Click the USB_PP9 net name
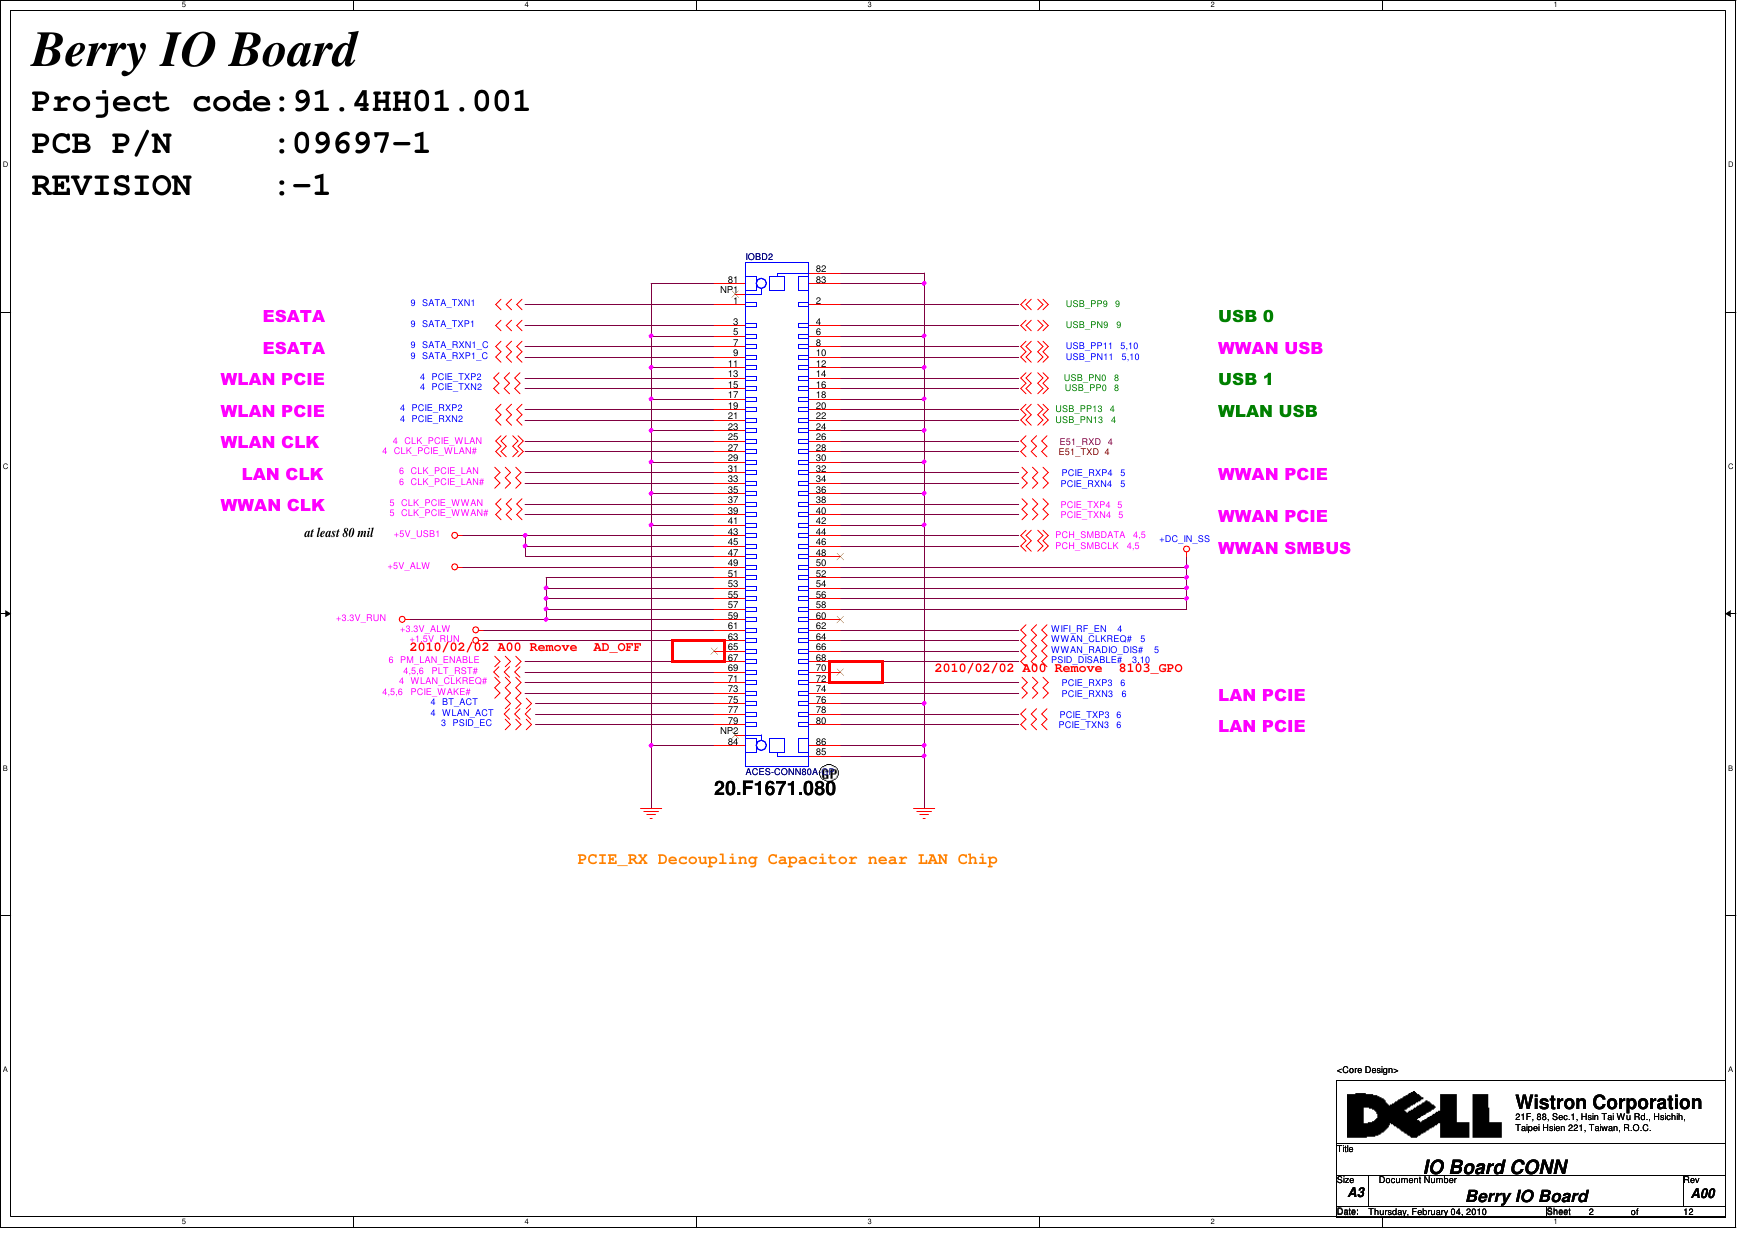Viewport: 1755px width, 1240px height. (x=1086, y=304)
